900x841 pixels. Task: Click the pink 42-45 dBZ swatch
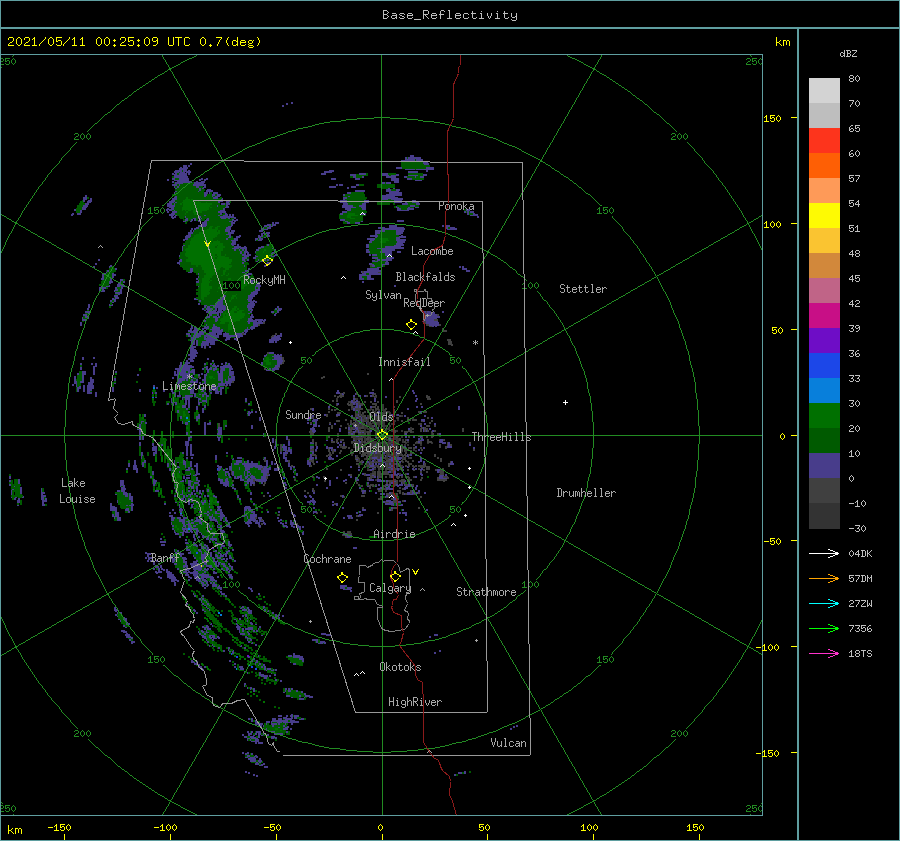click(x=824, y=291)
